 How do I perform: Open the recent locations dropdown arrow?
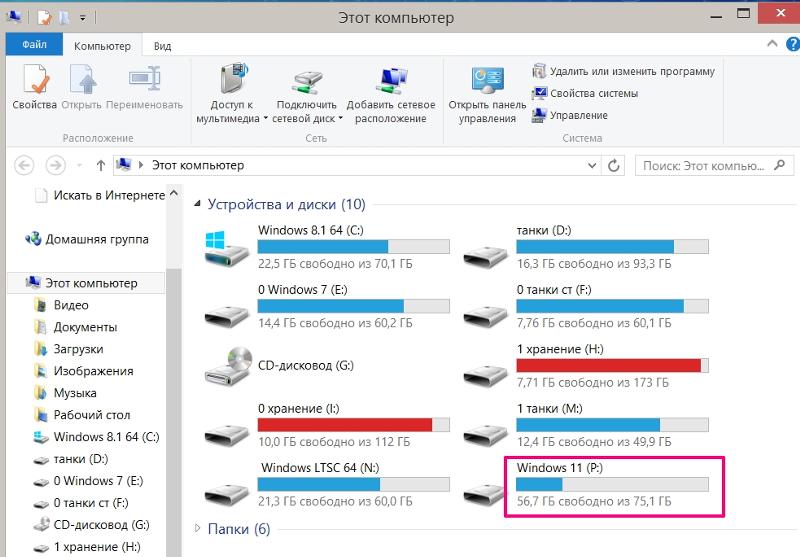click(x=79, y=165)
